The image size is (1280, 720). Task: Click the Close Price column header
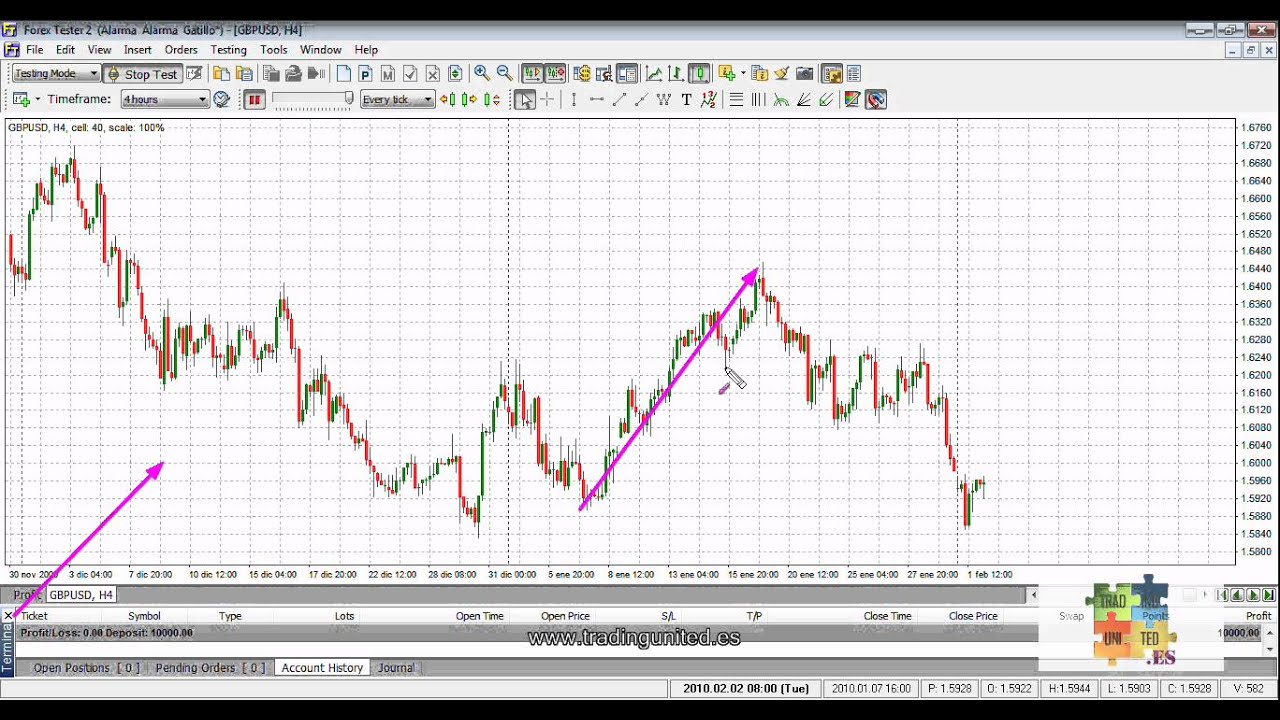pos(973,616)
